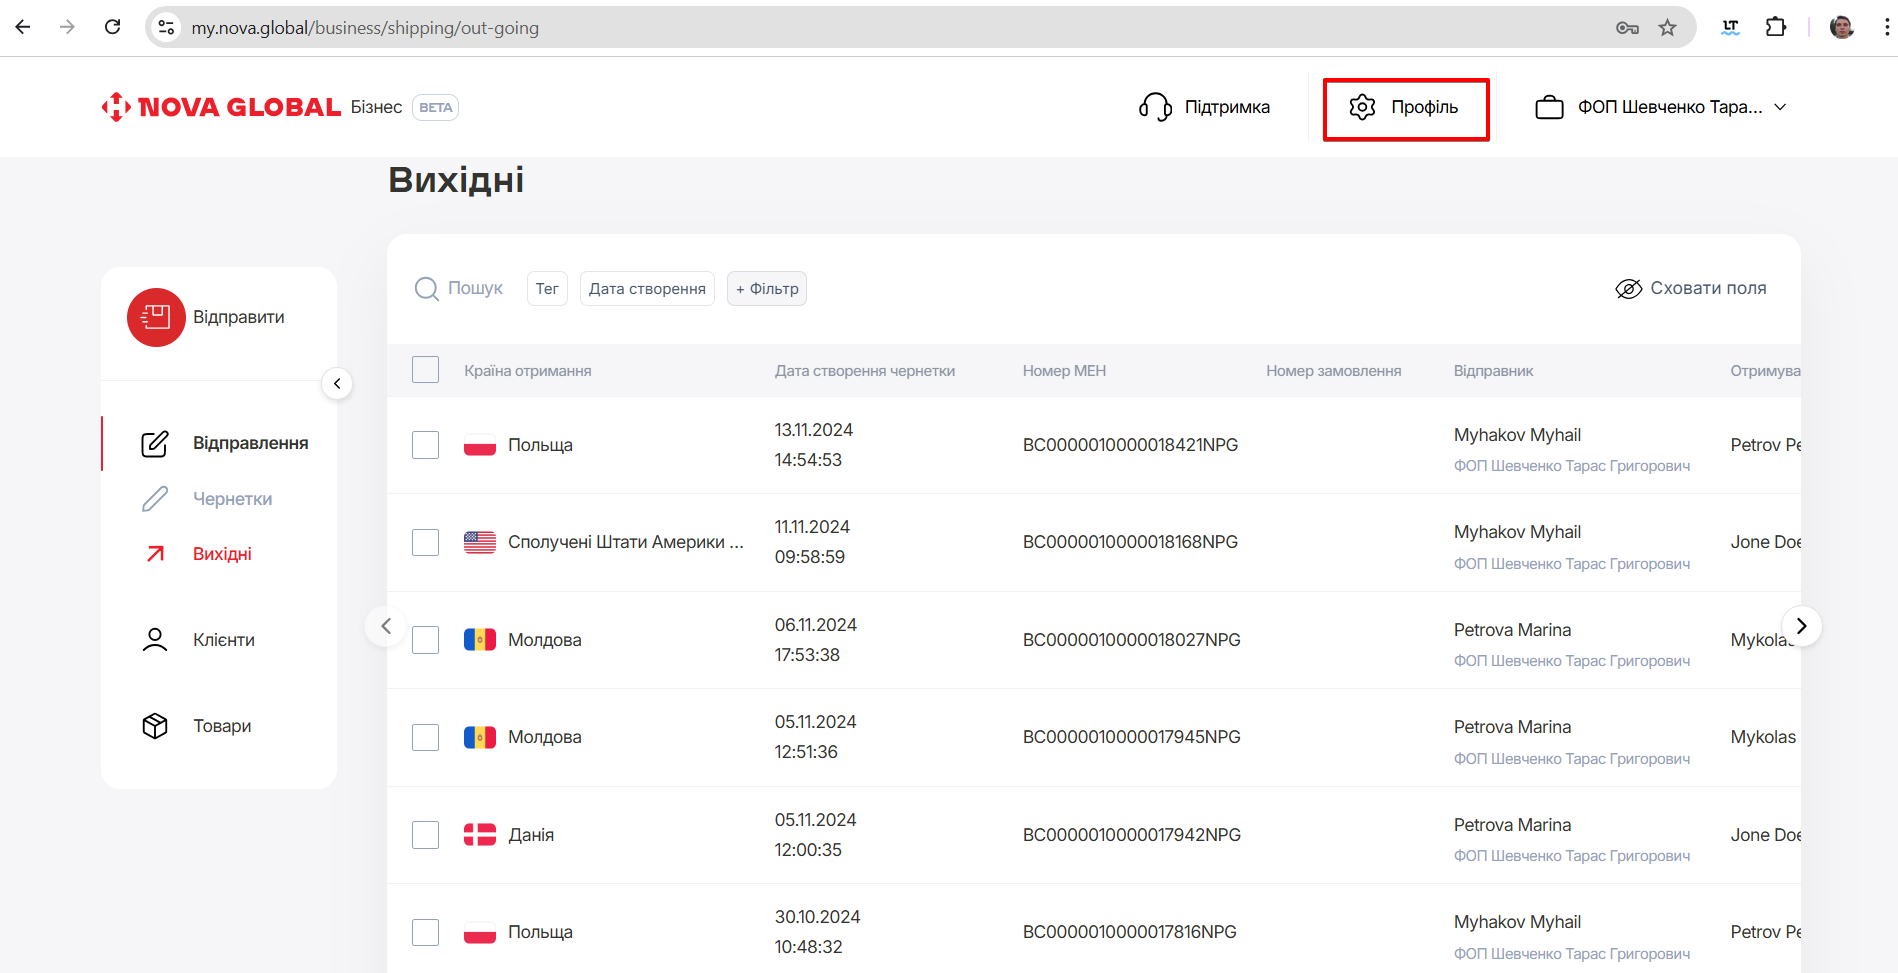1898x973 pixels.
Task: Open browser extensions puzzle icon
Action: [x=1776, y=28]
